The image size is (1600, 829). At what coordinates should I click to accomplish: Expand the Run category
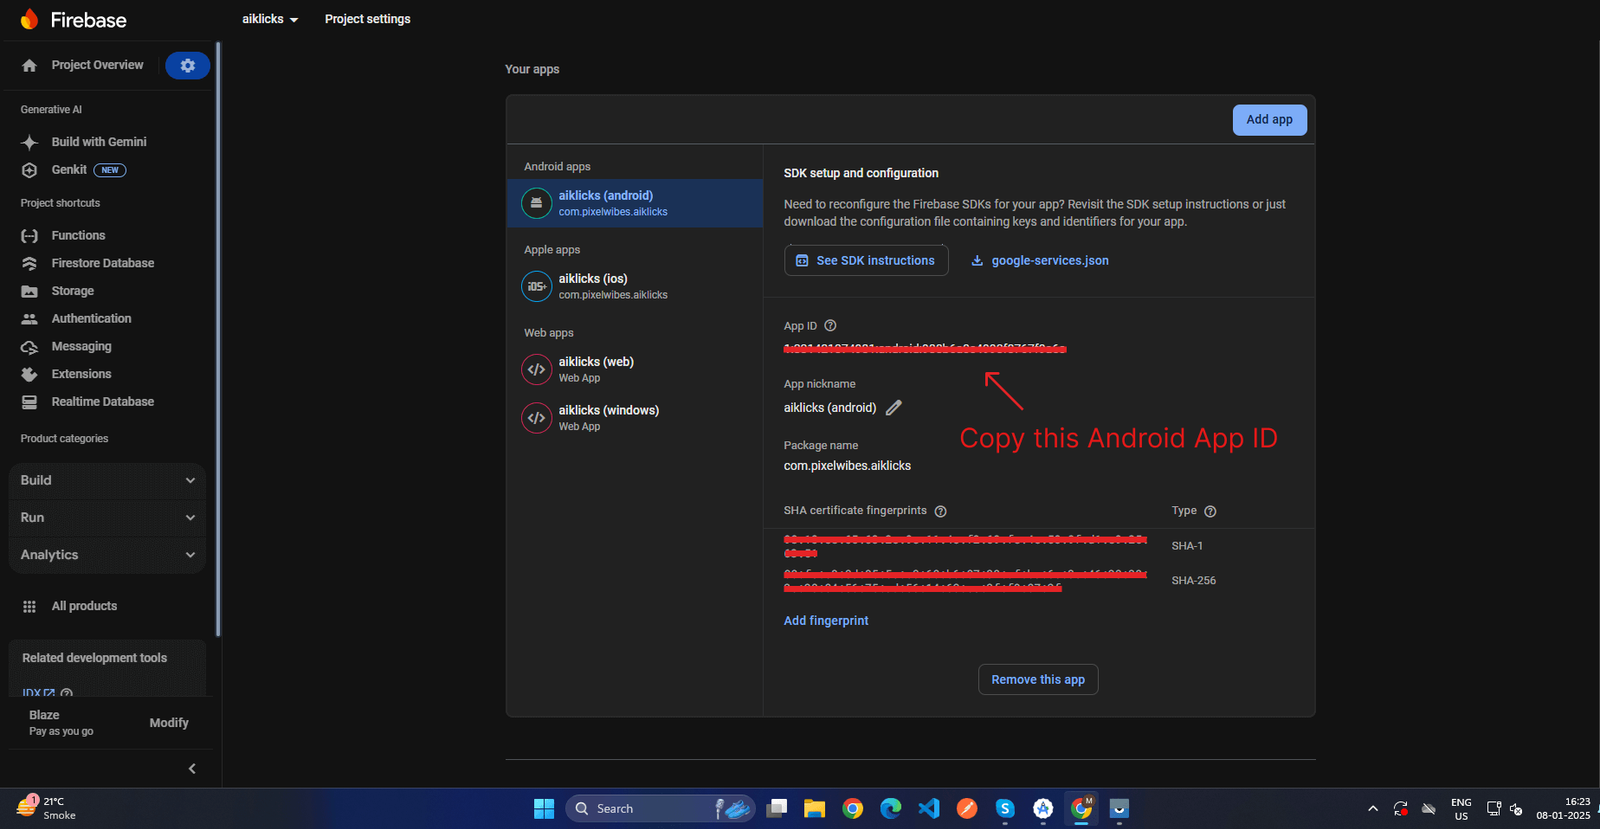click(107, 518)
